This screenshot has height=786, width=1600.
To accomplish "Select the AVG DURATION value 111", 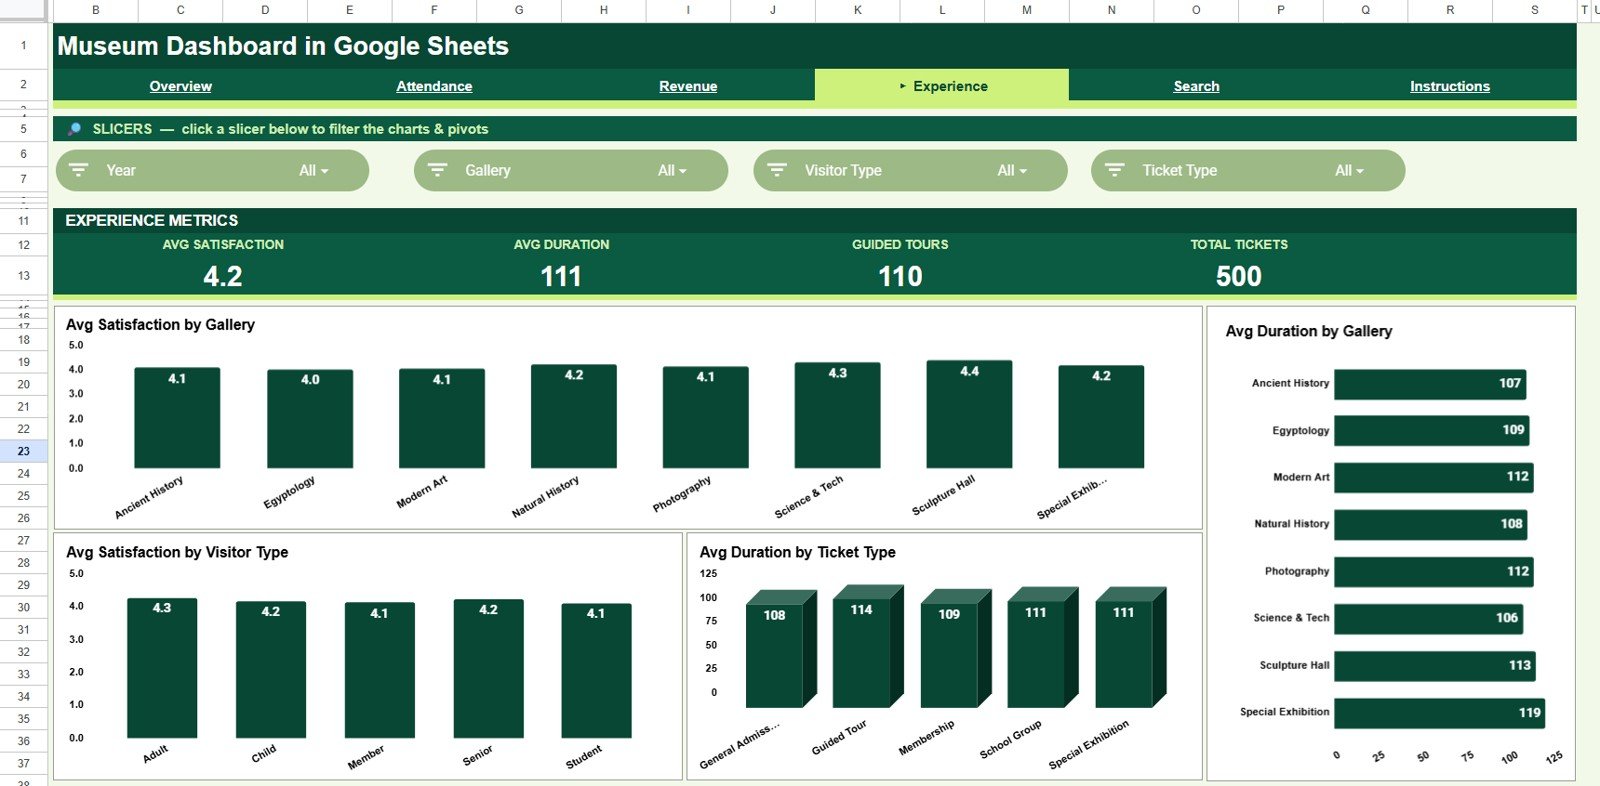I will (x=561, y=276).
